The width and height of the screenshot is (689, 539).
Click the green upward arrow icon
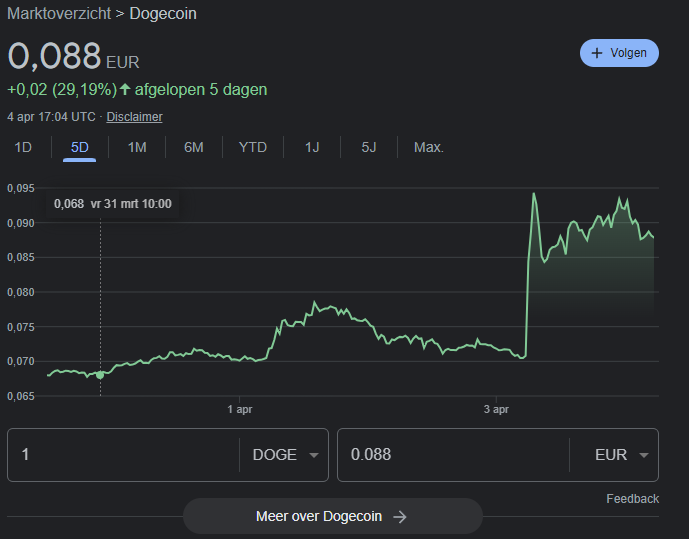click(x=125, y=89)
